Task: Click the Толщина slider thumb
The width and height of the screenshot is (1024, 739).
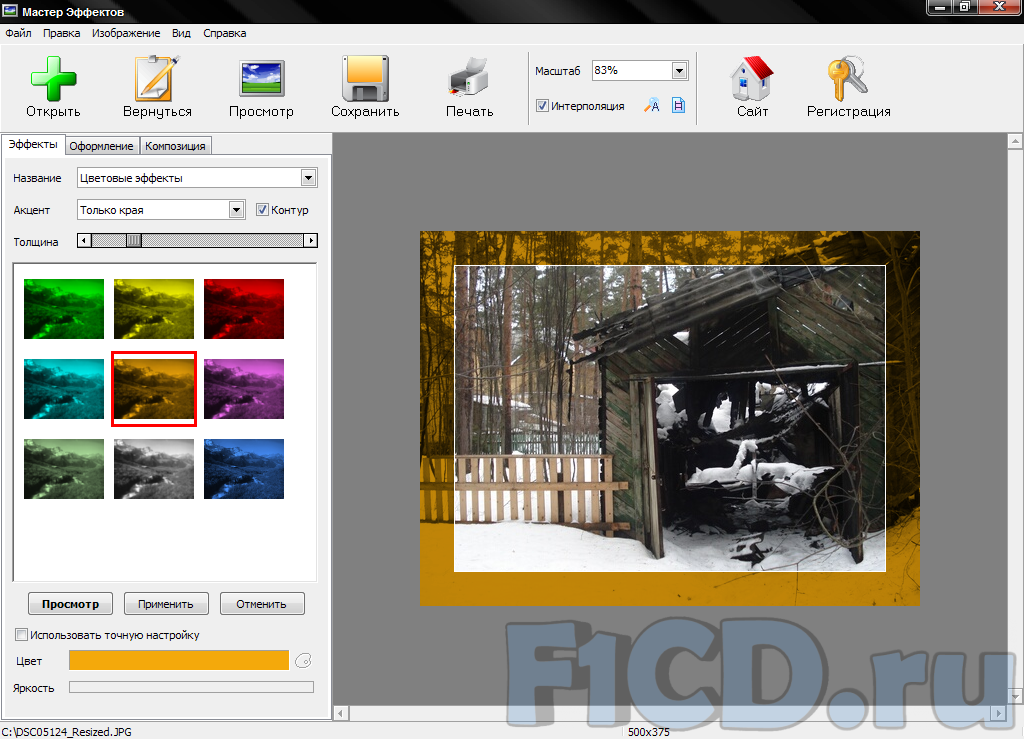Action: click(133, 240)
